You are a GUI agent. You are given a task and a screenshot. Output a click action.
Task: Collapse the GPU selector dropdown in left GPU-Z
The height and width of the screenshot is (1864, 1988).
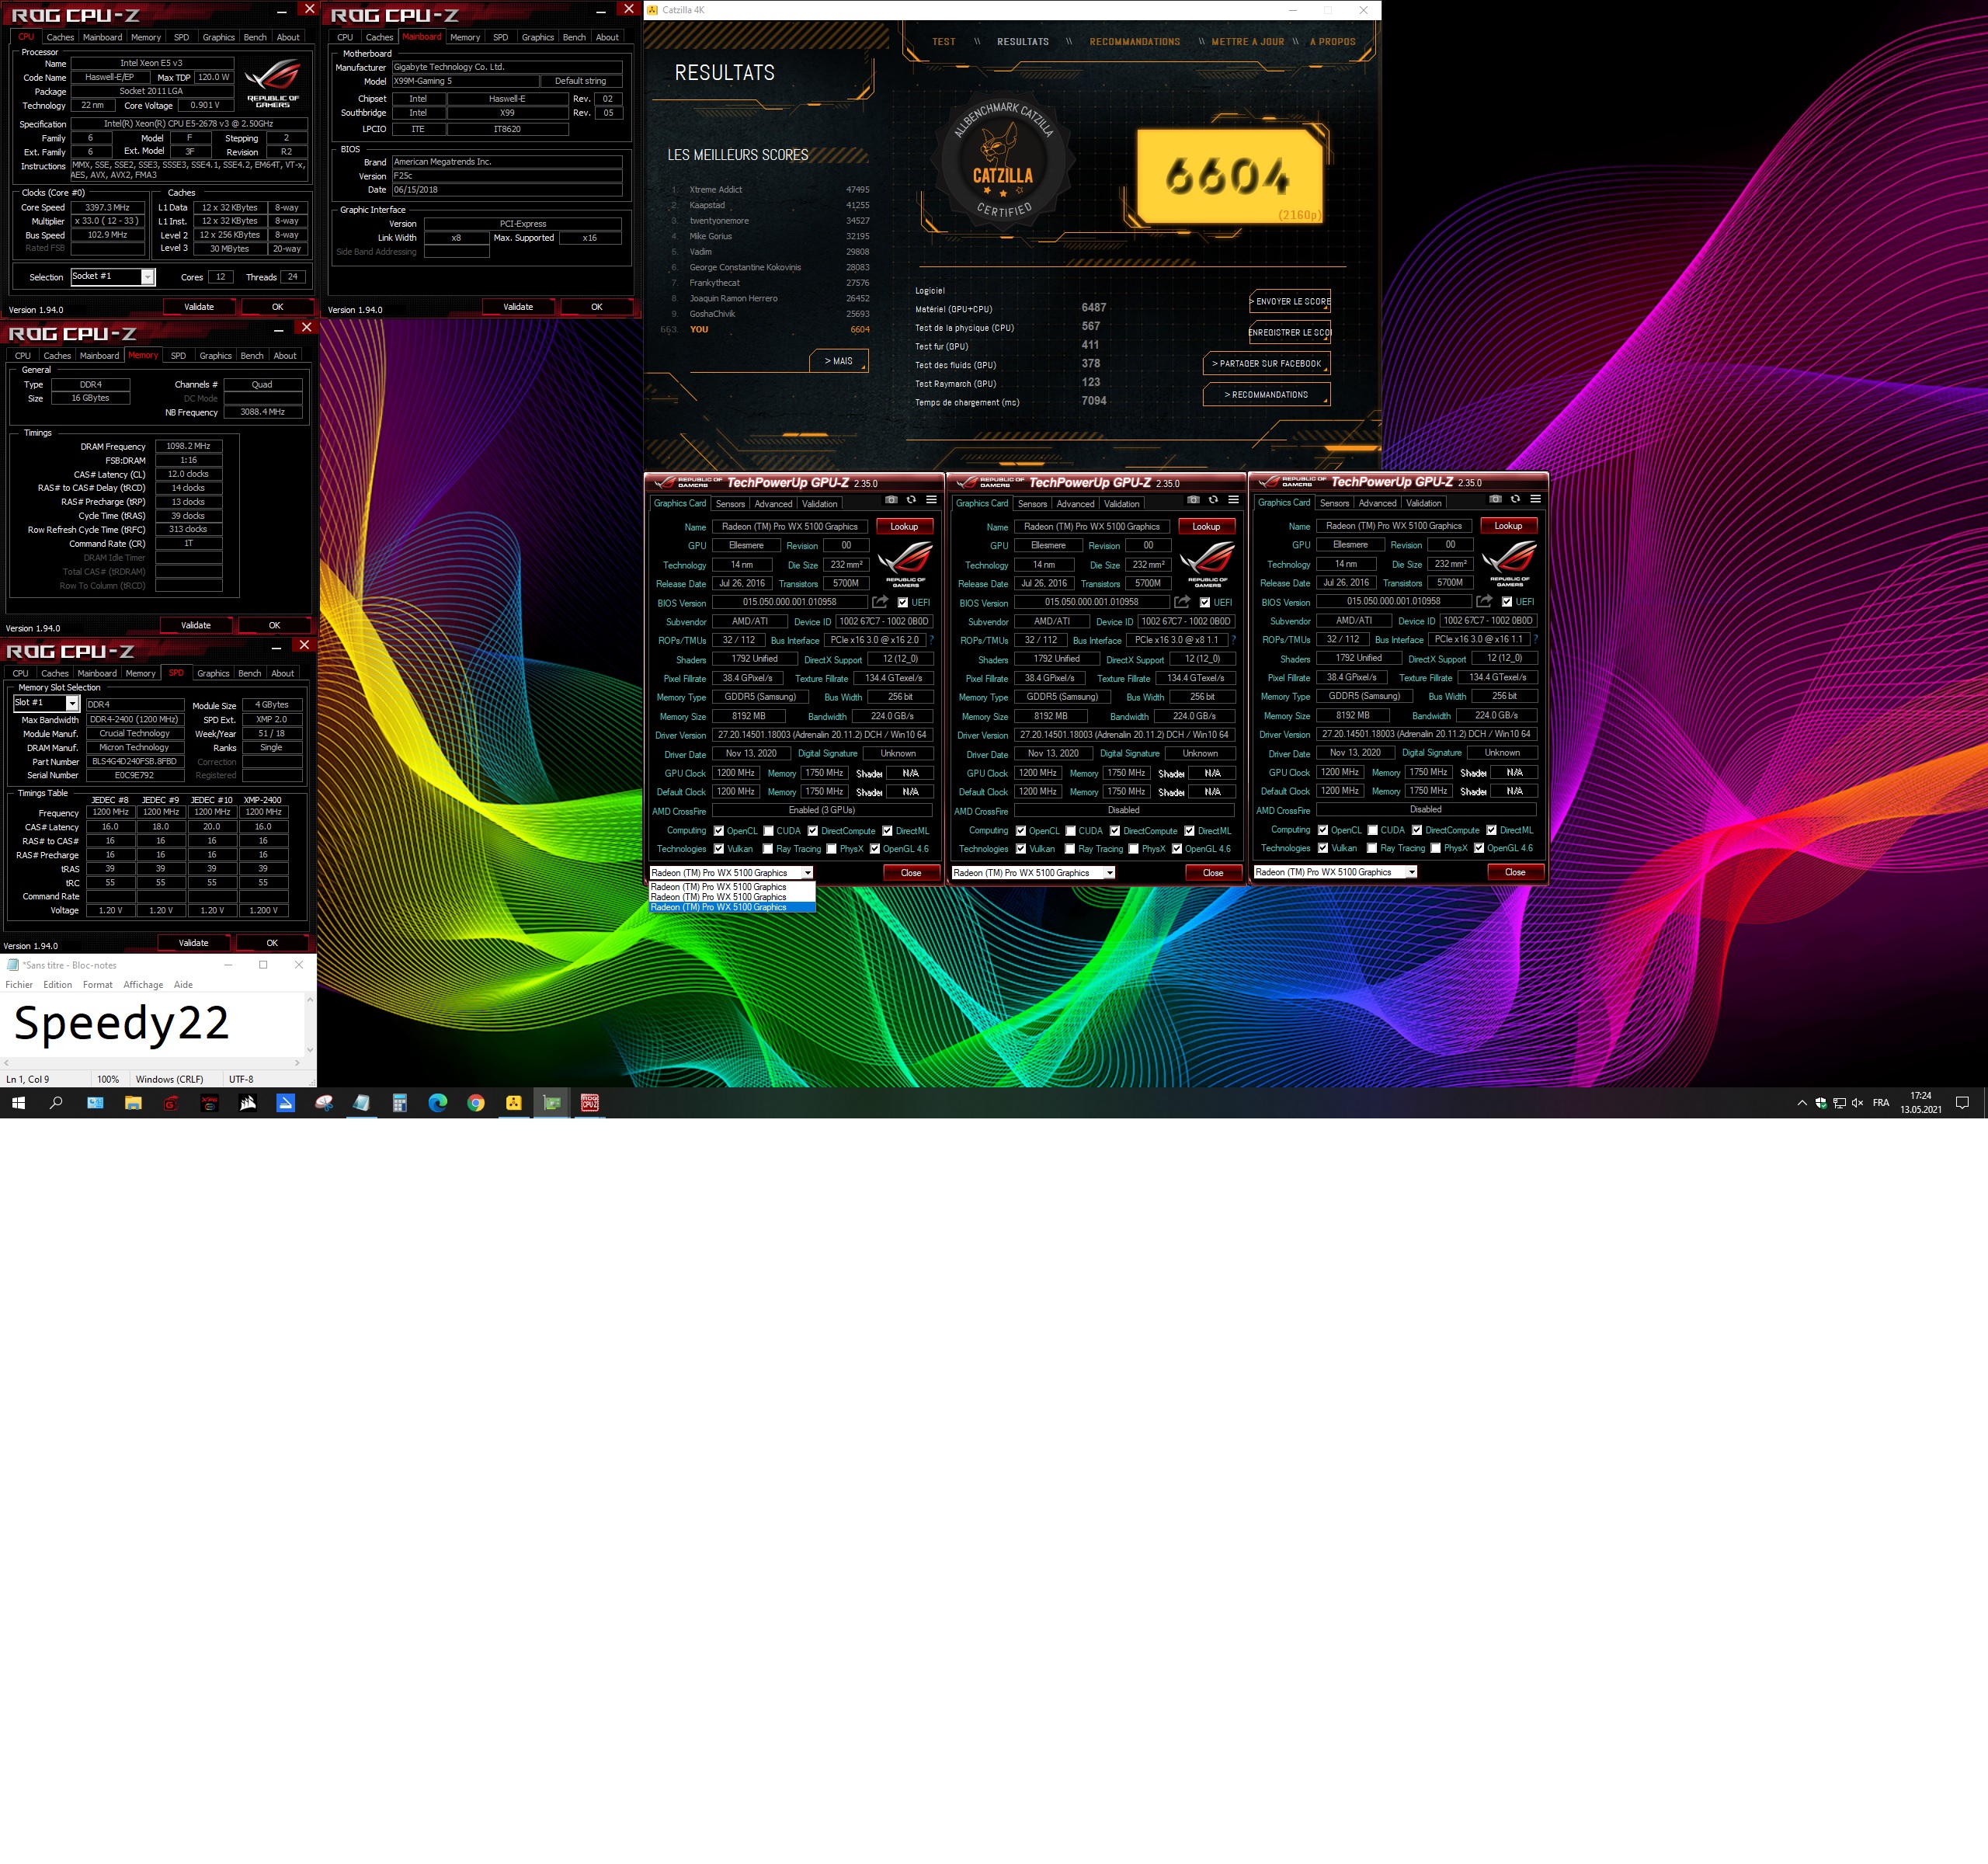808,873
